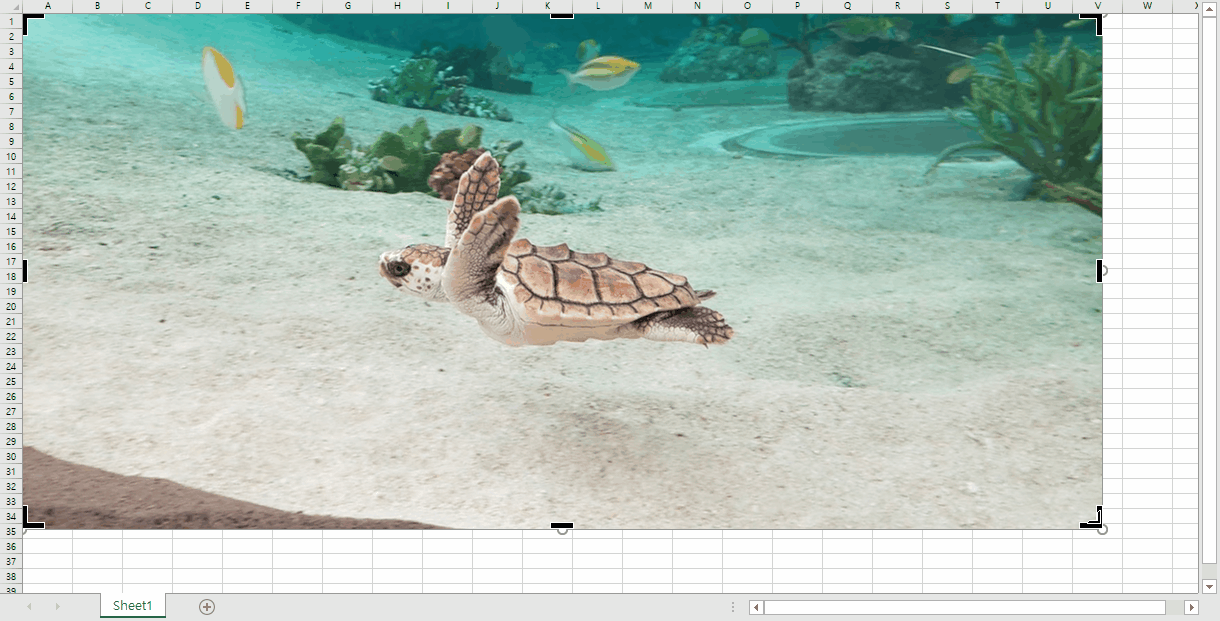The height and width of the screenshot is (621, 1220).
Task: Select row 32 header
Action: point(11,486)
